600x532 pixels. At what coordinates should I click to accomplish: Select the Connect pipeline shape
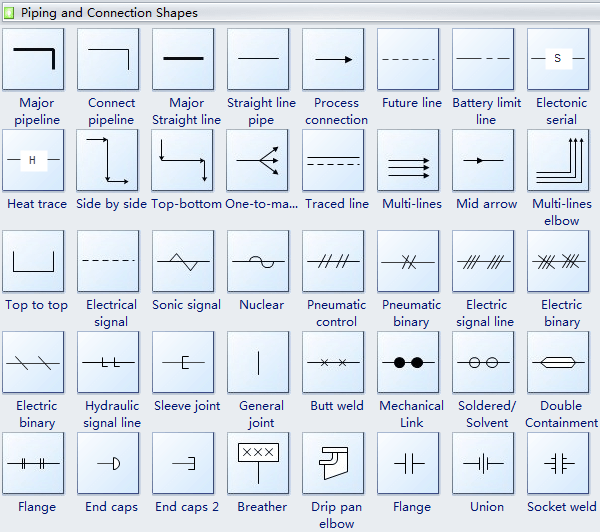(x=108, y=59)
